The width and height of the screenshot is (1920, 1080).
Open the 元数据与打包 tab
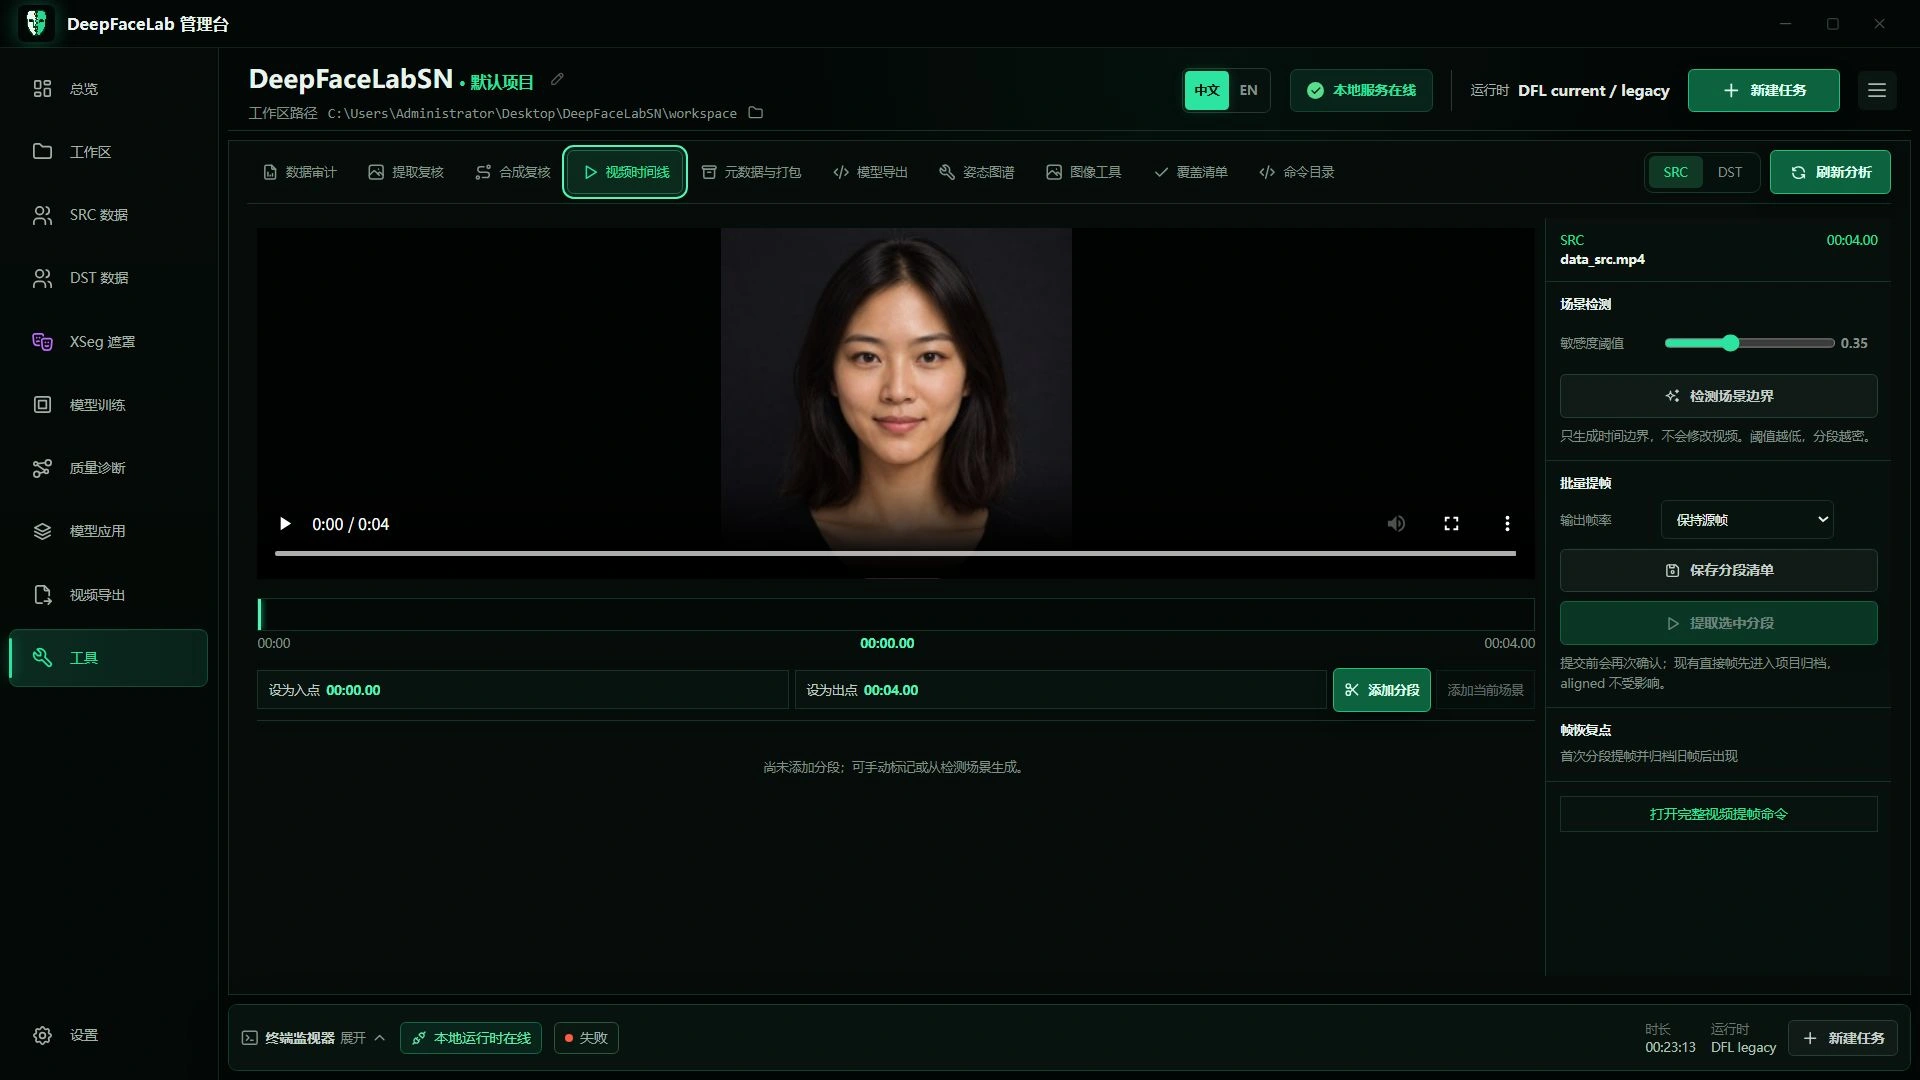point(751,172)
